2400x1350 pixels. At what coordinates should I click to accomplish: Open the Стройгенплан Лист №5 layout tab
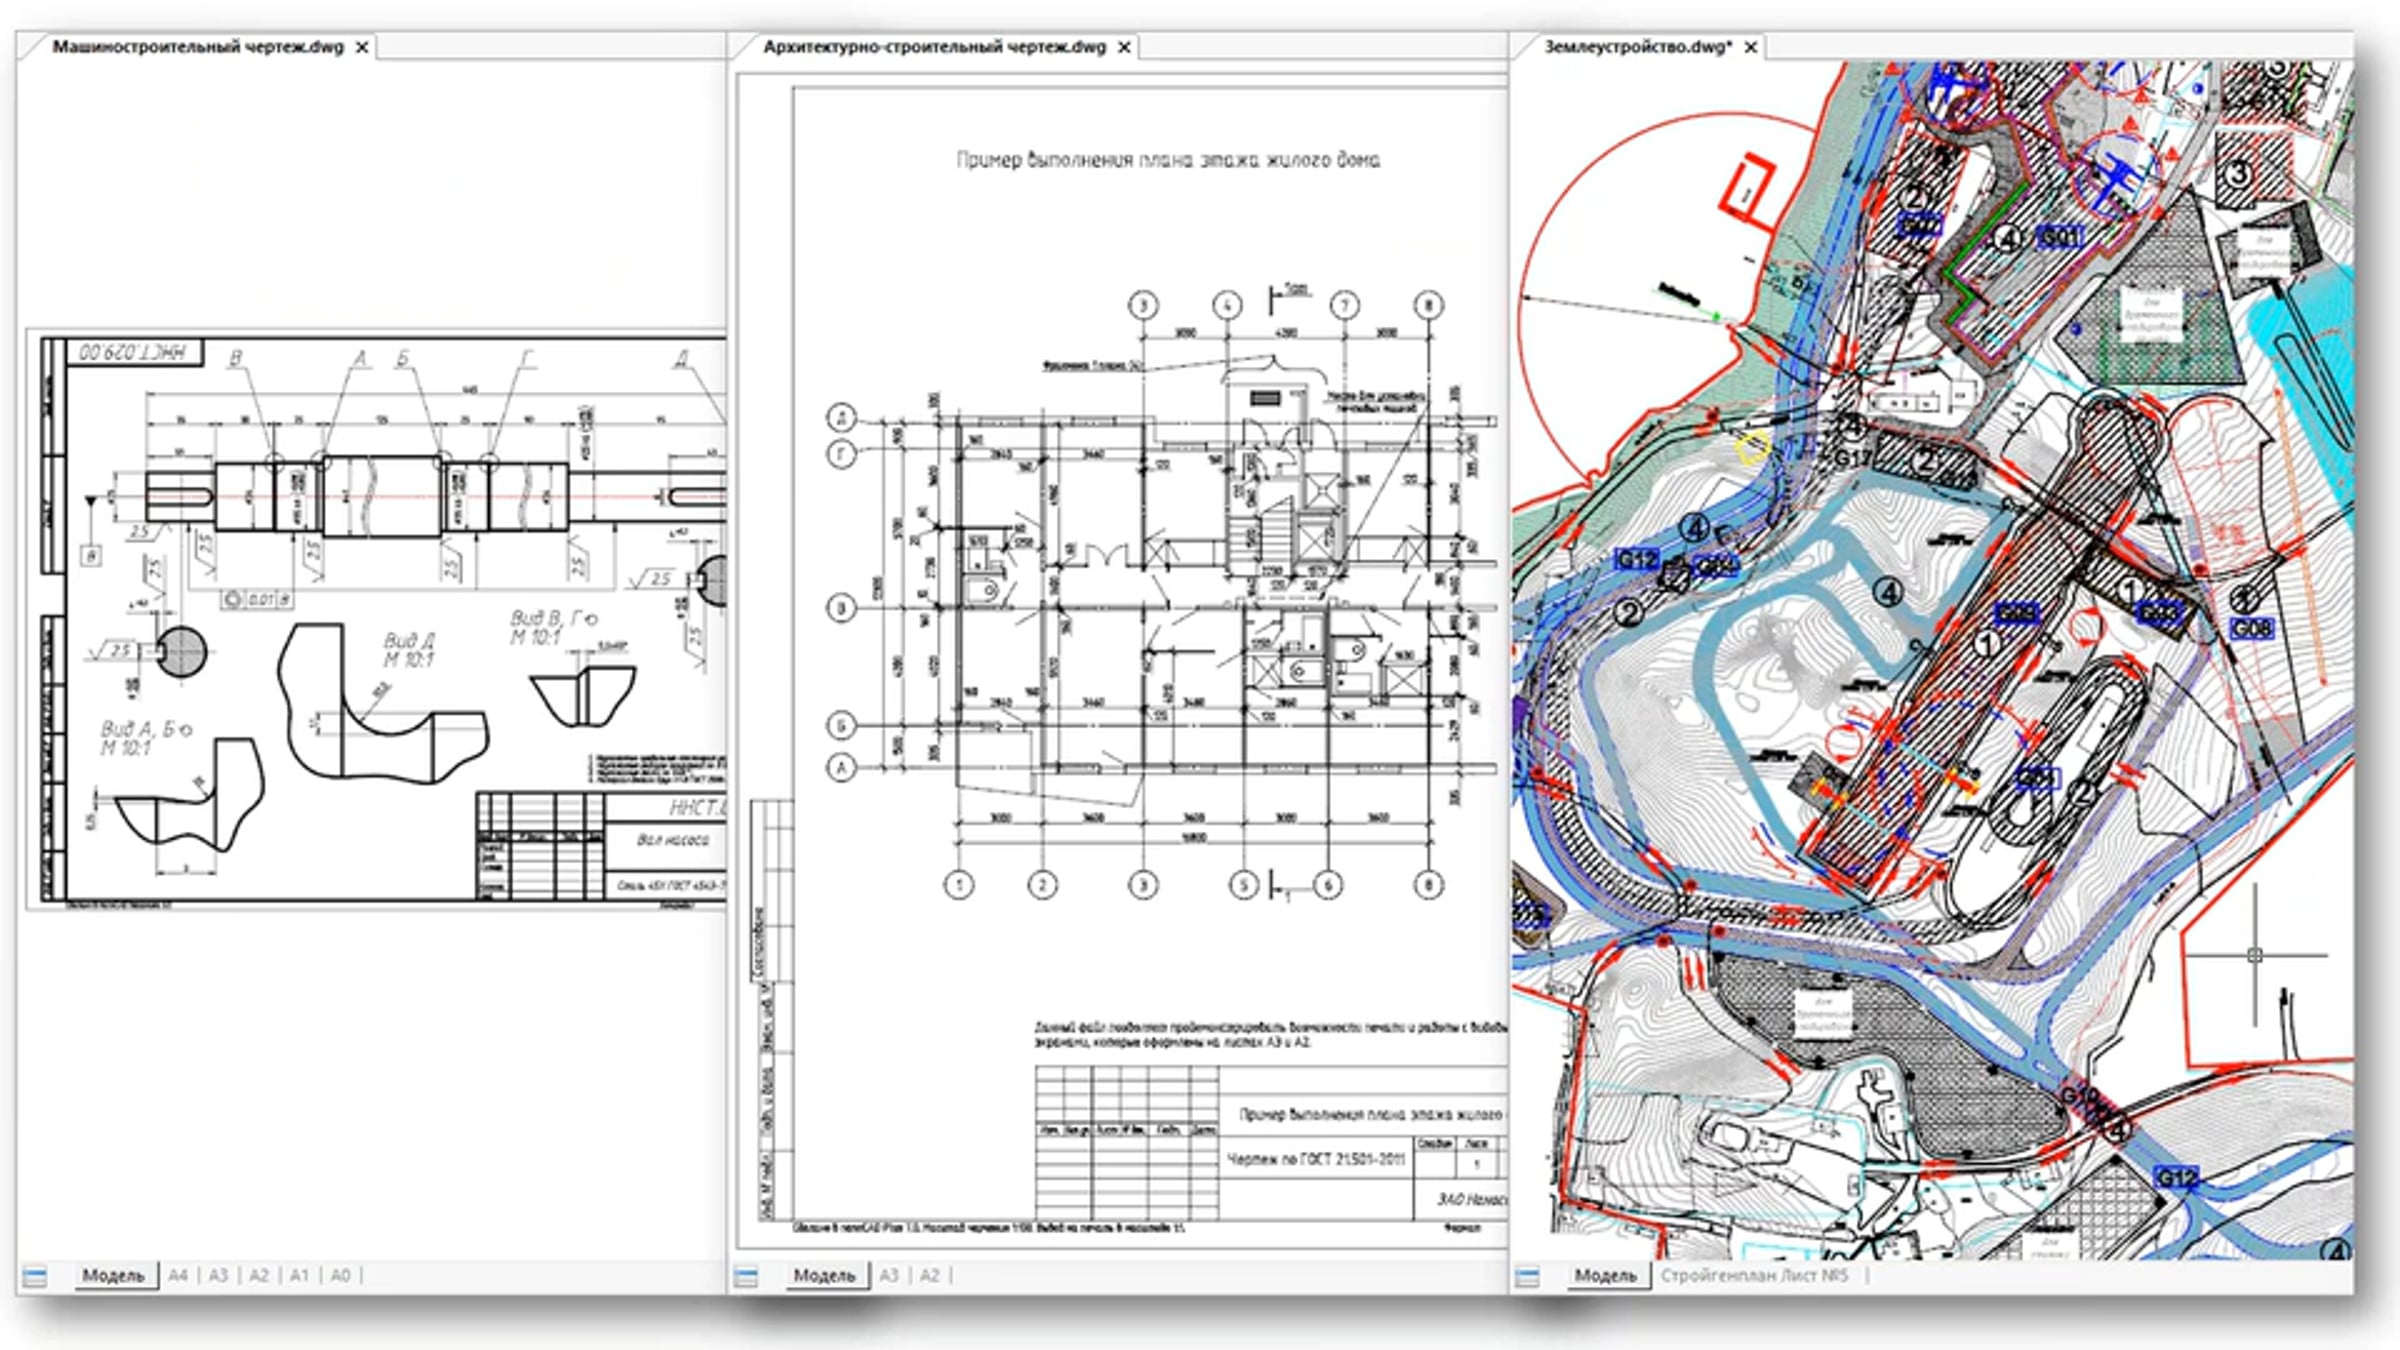coord(1755,1276)
